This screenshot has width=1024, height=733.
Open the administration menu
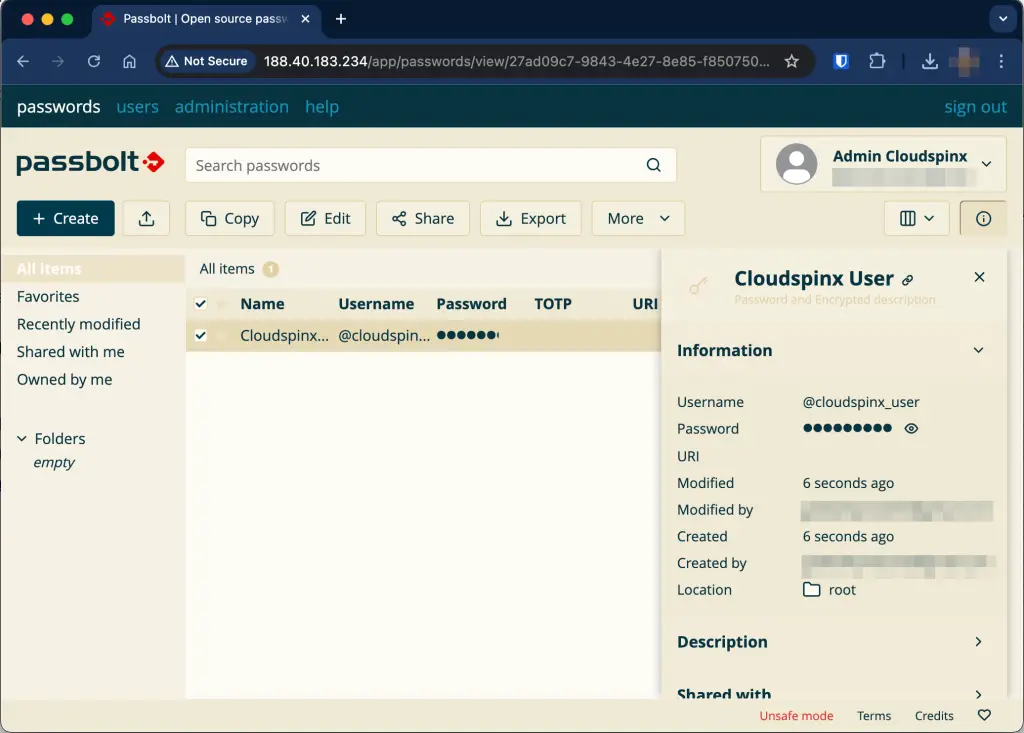click(x=232, y=107)
